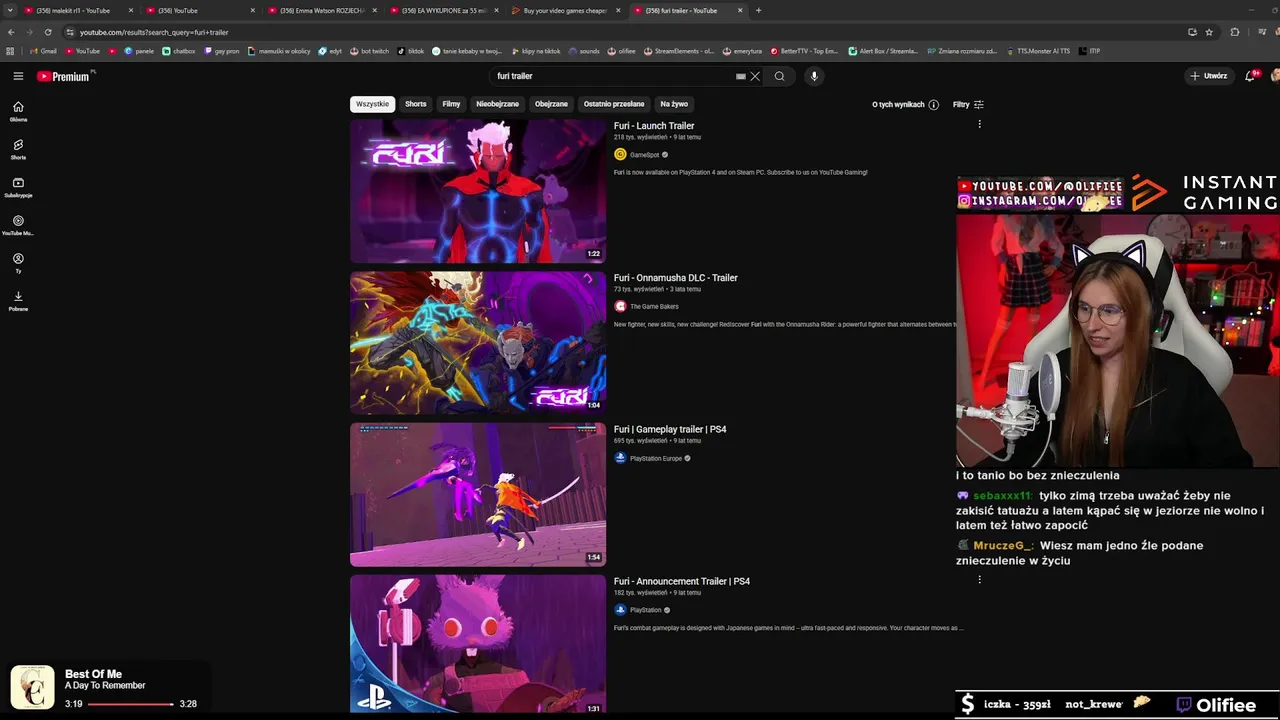Open the Filtry filters panel
This screenshot has height=720, width=1280.
point(968,104)
